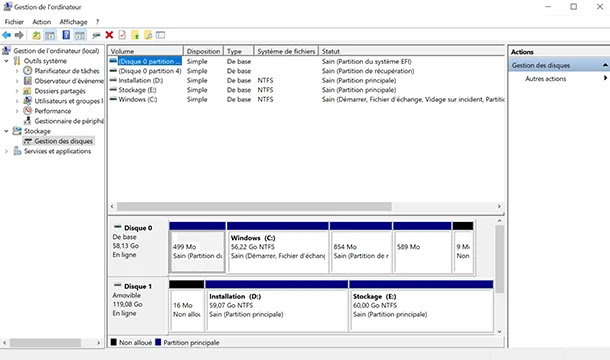The height and width of the screenshot is (360, 610).
Task: Open the Fichier menu
Action: (14, 22)
